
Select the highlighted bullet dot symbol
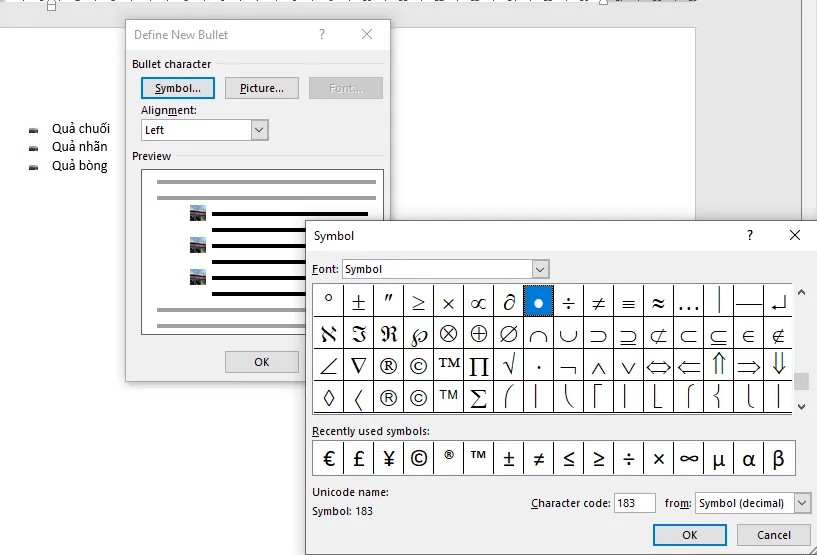tap(539, 301)
